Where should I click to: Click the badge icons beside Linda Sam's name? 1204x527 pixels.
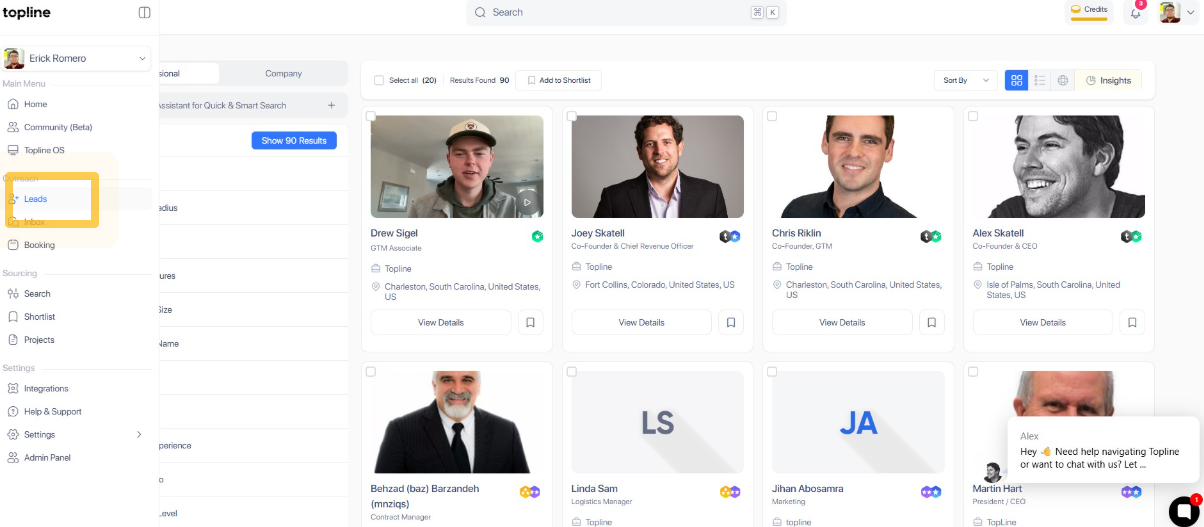(730, 492)
